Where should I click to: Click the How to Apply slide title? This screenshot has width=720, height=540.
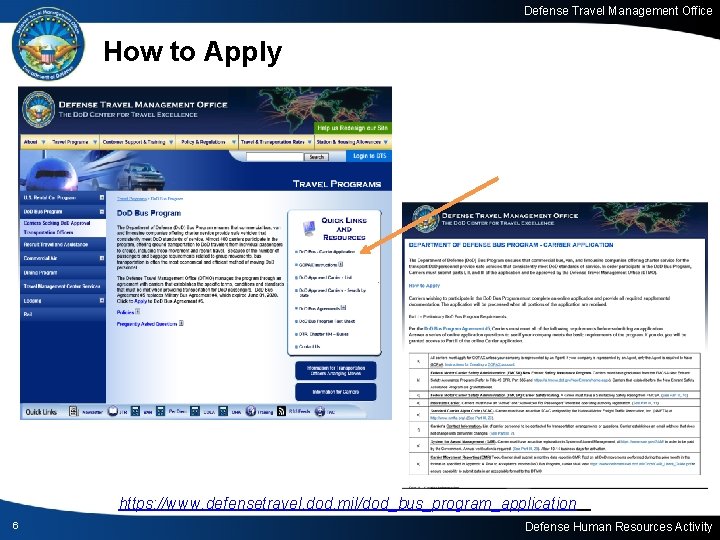[x=192, y=51]
